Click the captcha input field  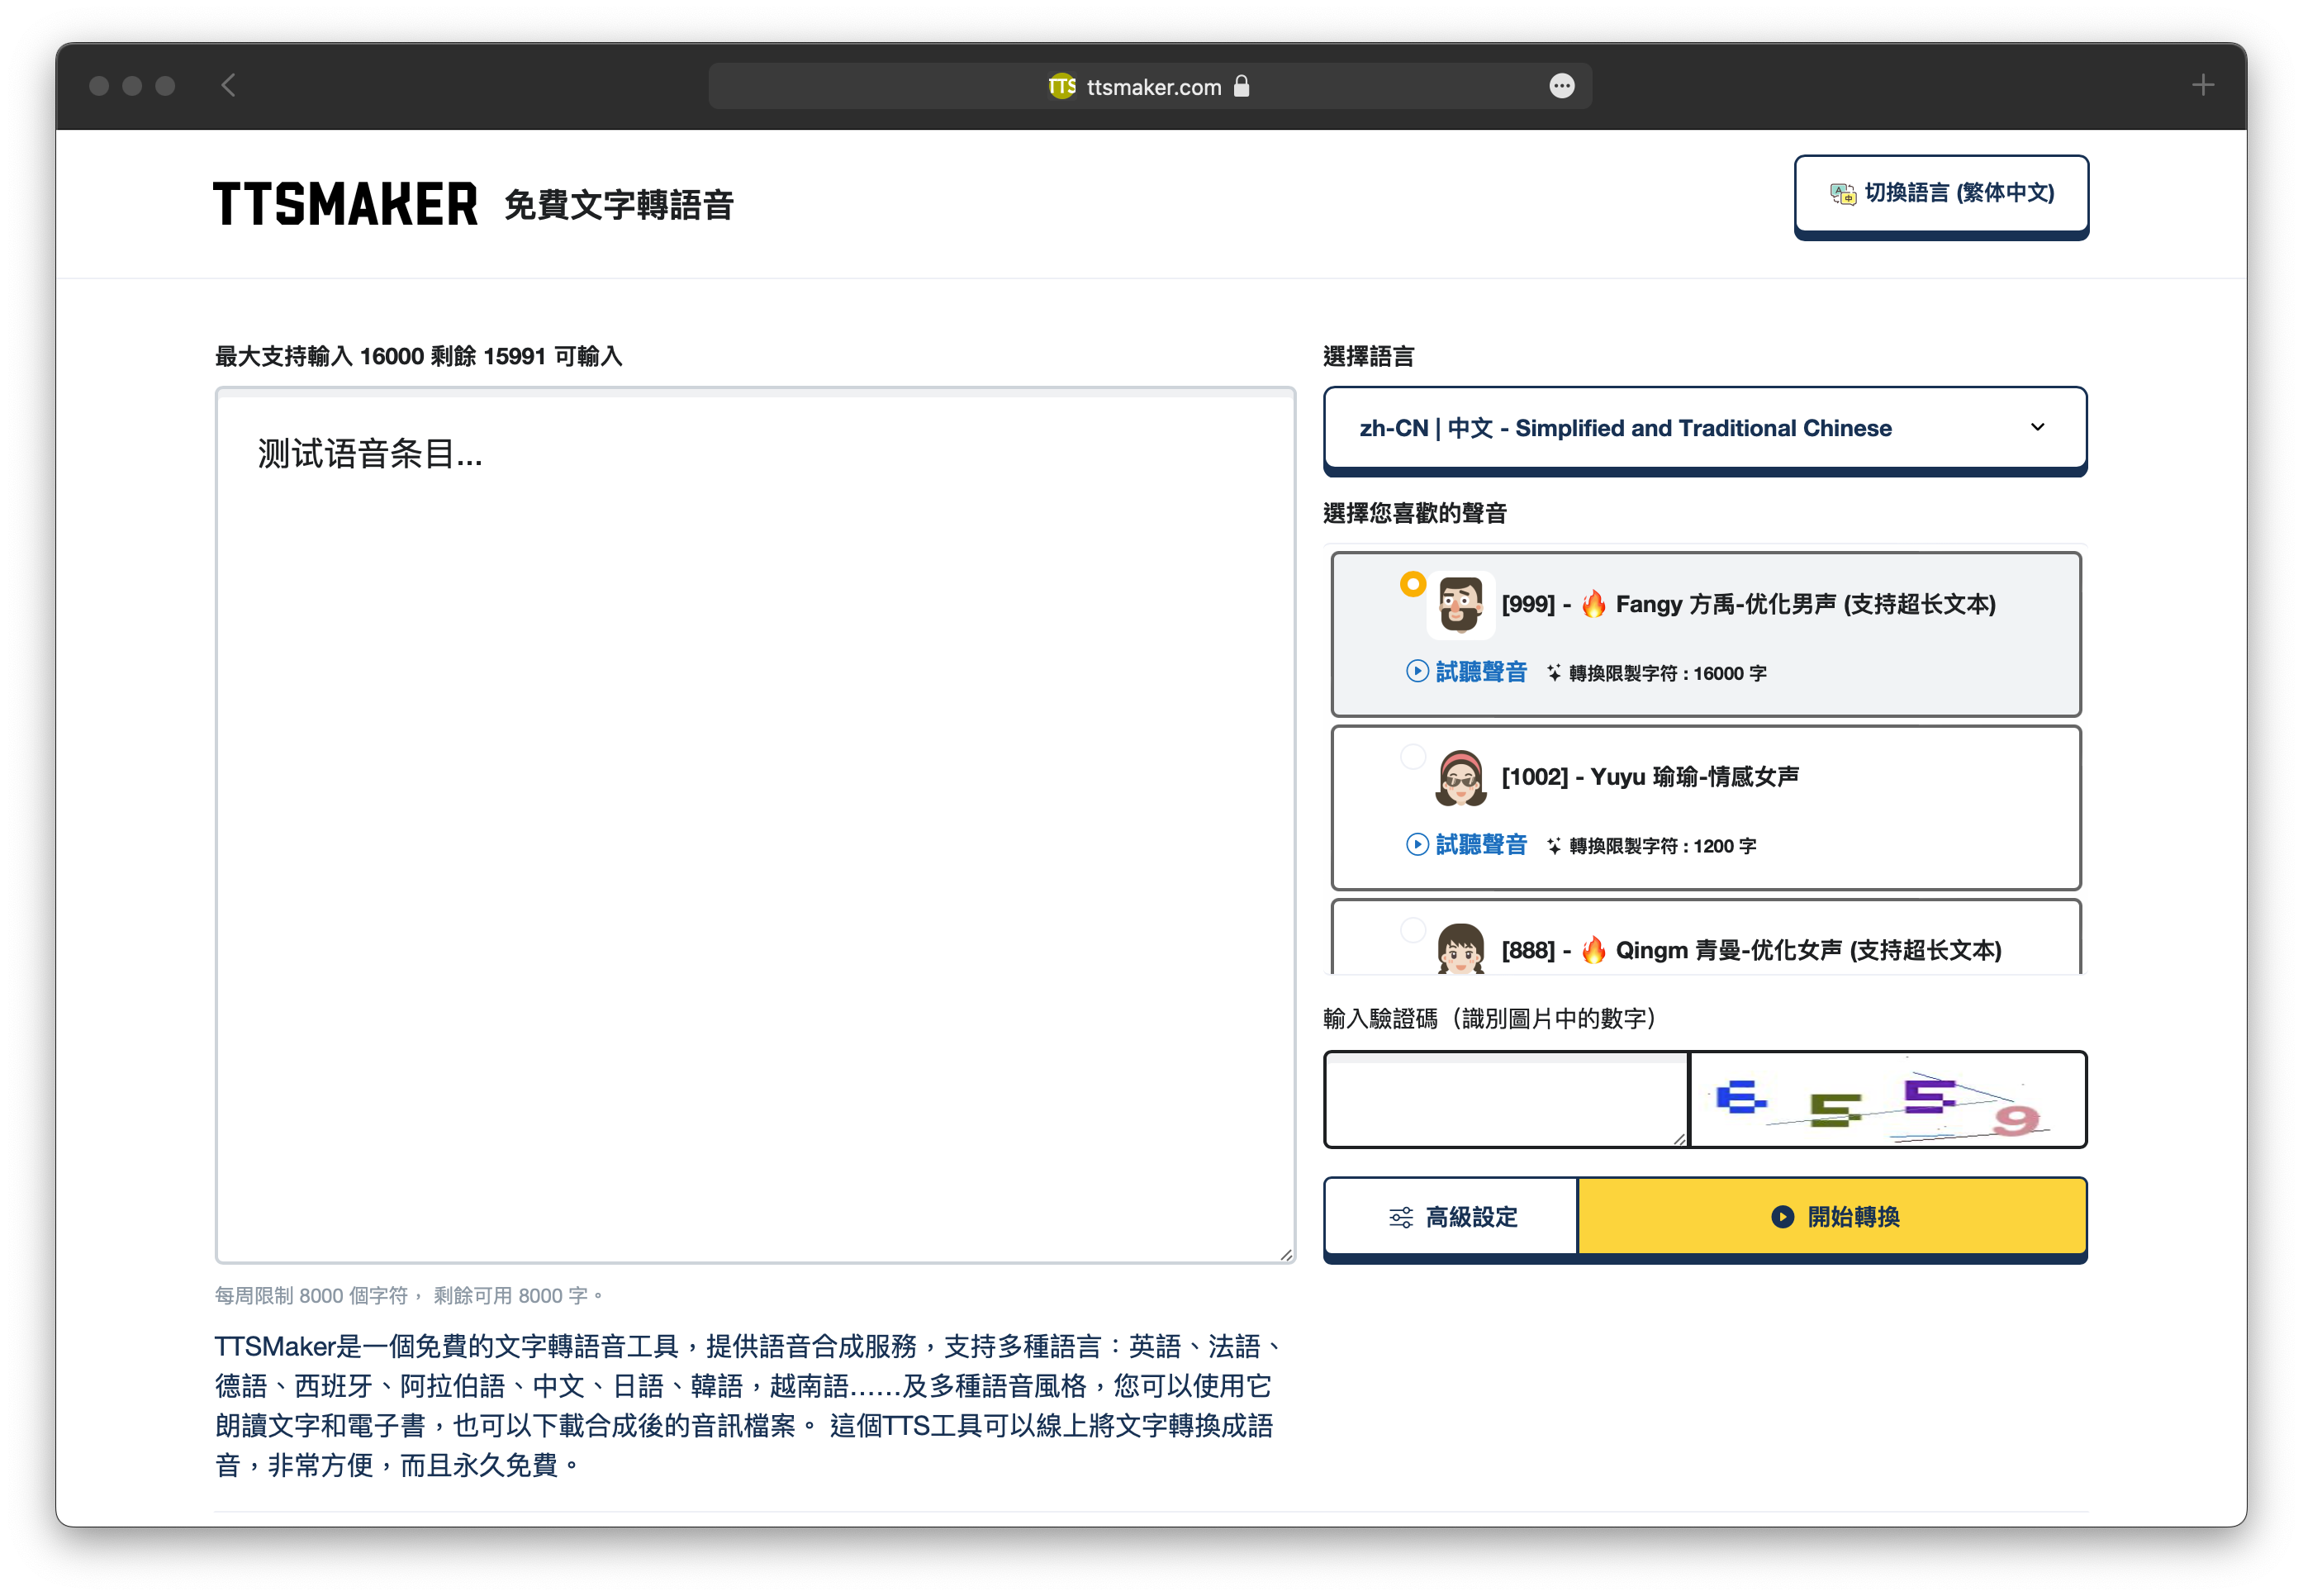click(1505, 1099)
